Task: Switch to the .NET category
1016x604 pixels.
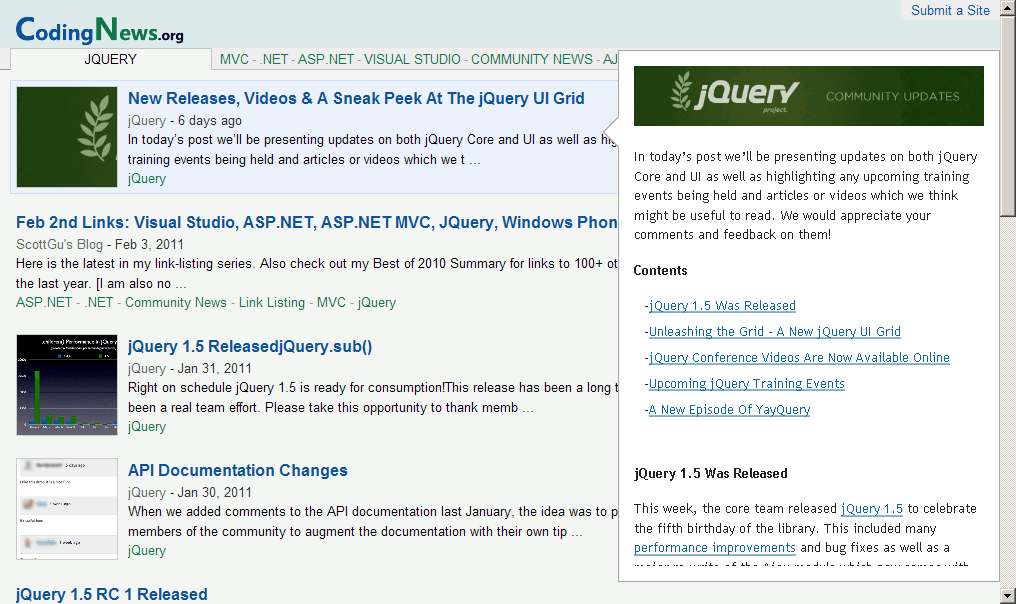Action: 273,60
